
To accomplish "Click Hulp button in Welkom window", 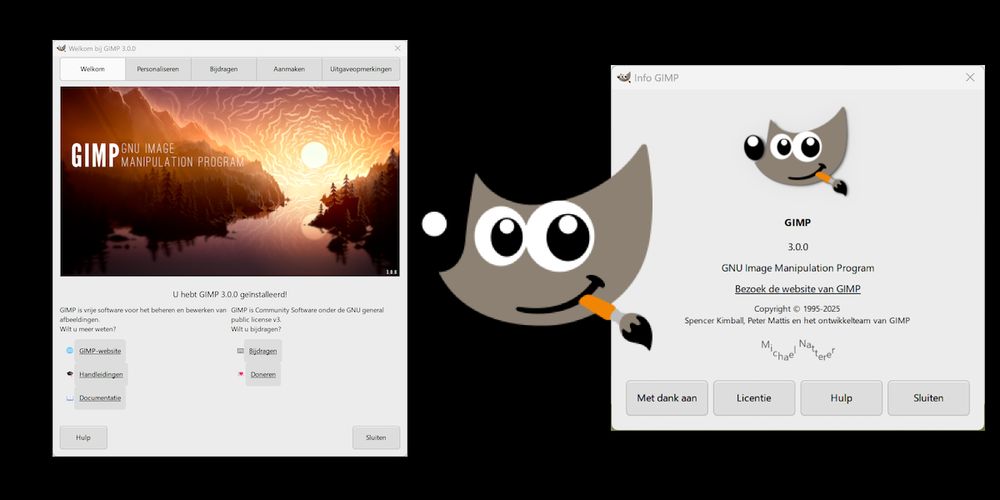I will pos(84,438).
